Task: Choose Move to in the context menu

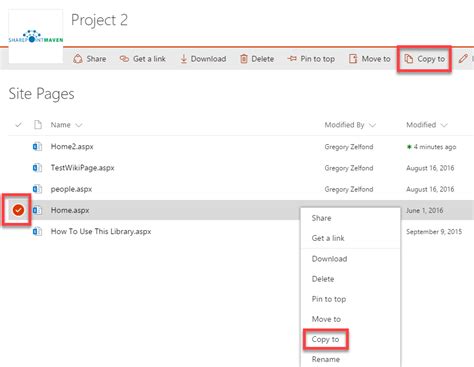Action: [x=326, y=319]
